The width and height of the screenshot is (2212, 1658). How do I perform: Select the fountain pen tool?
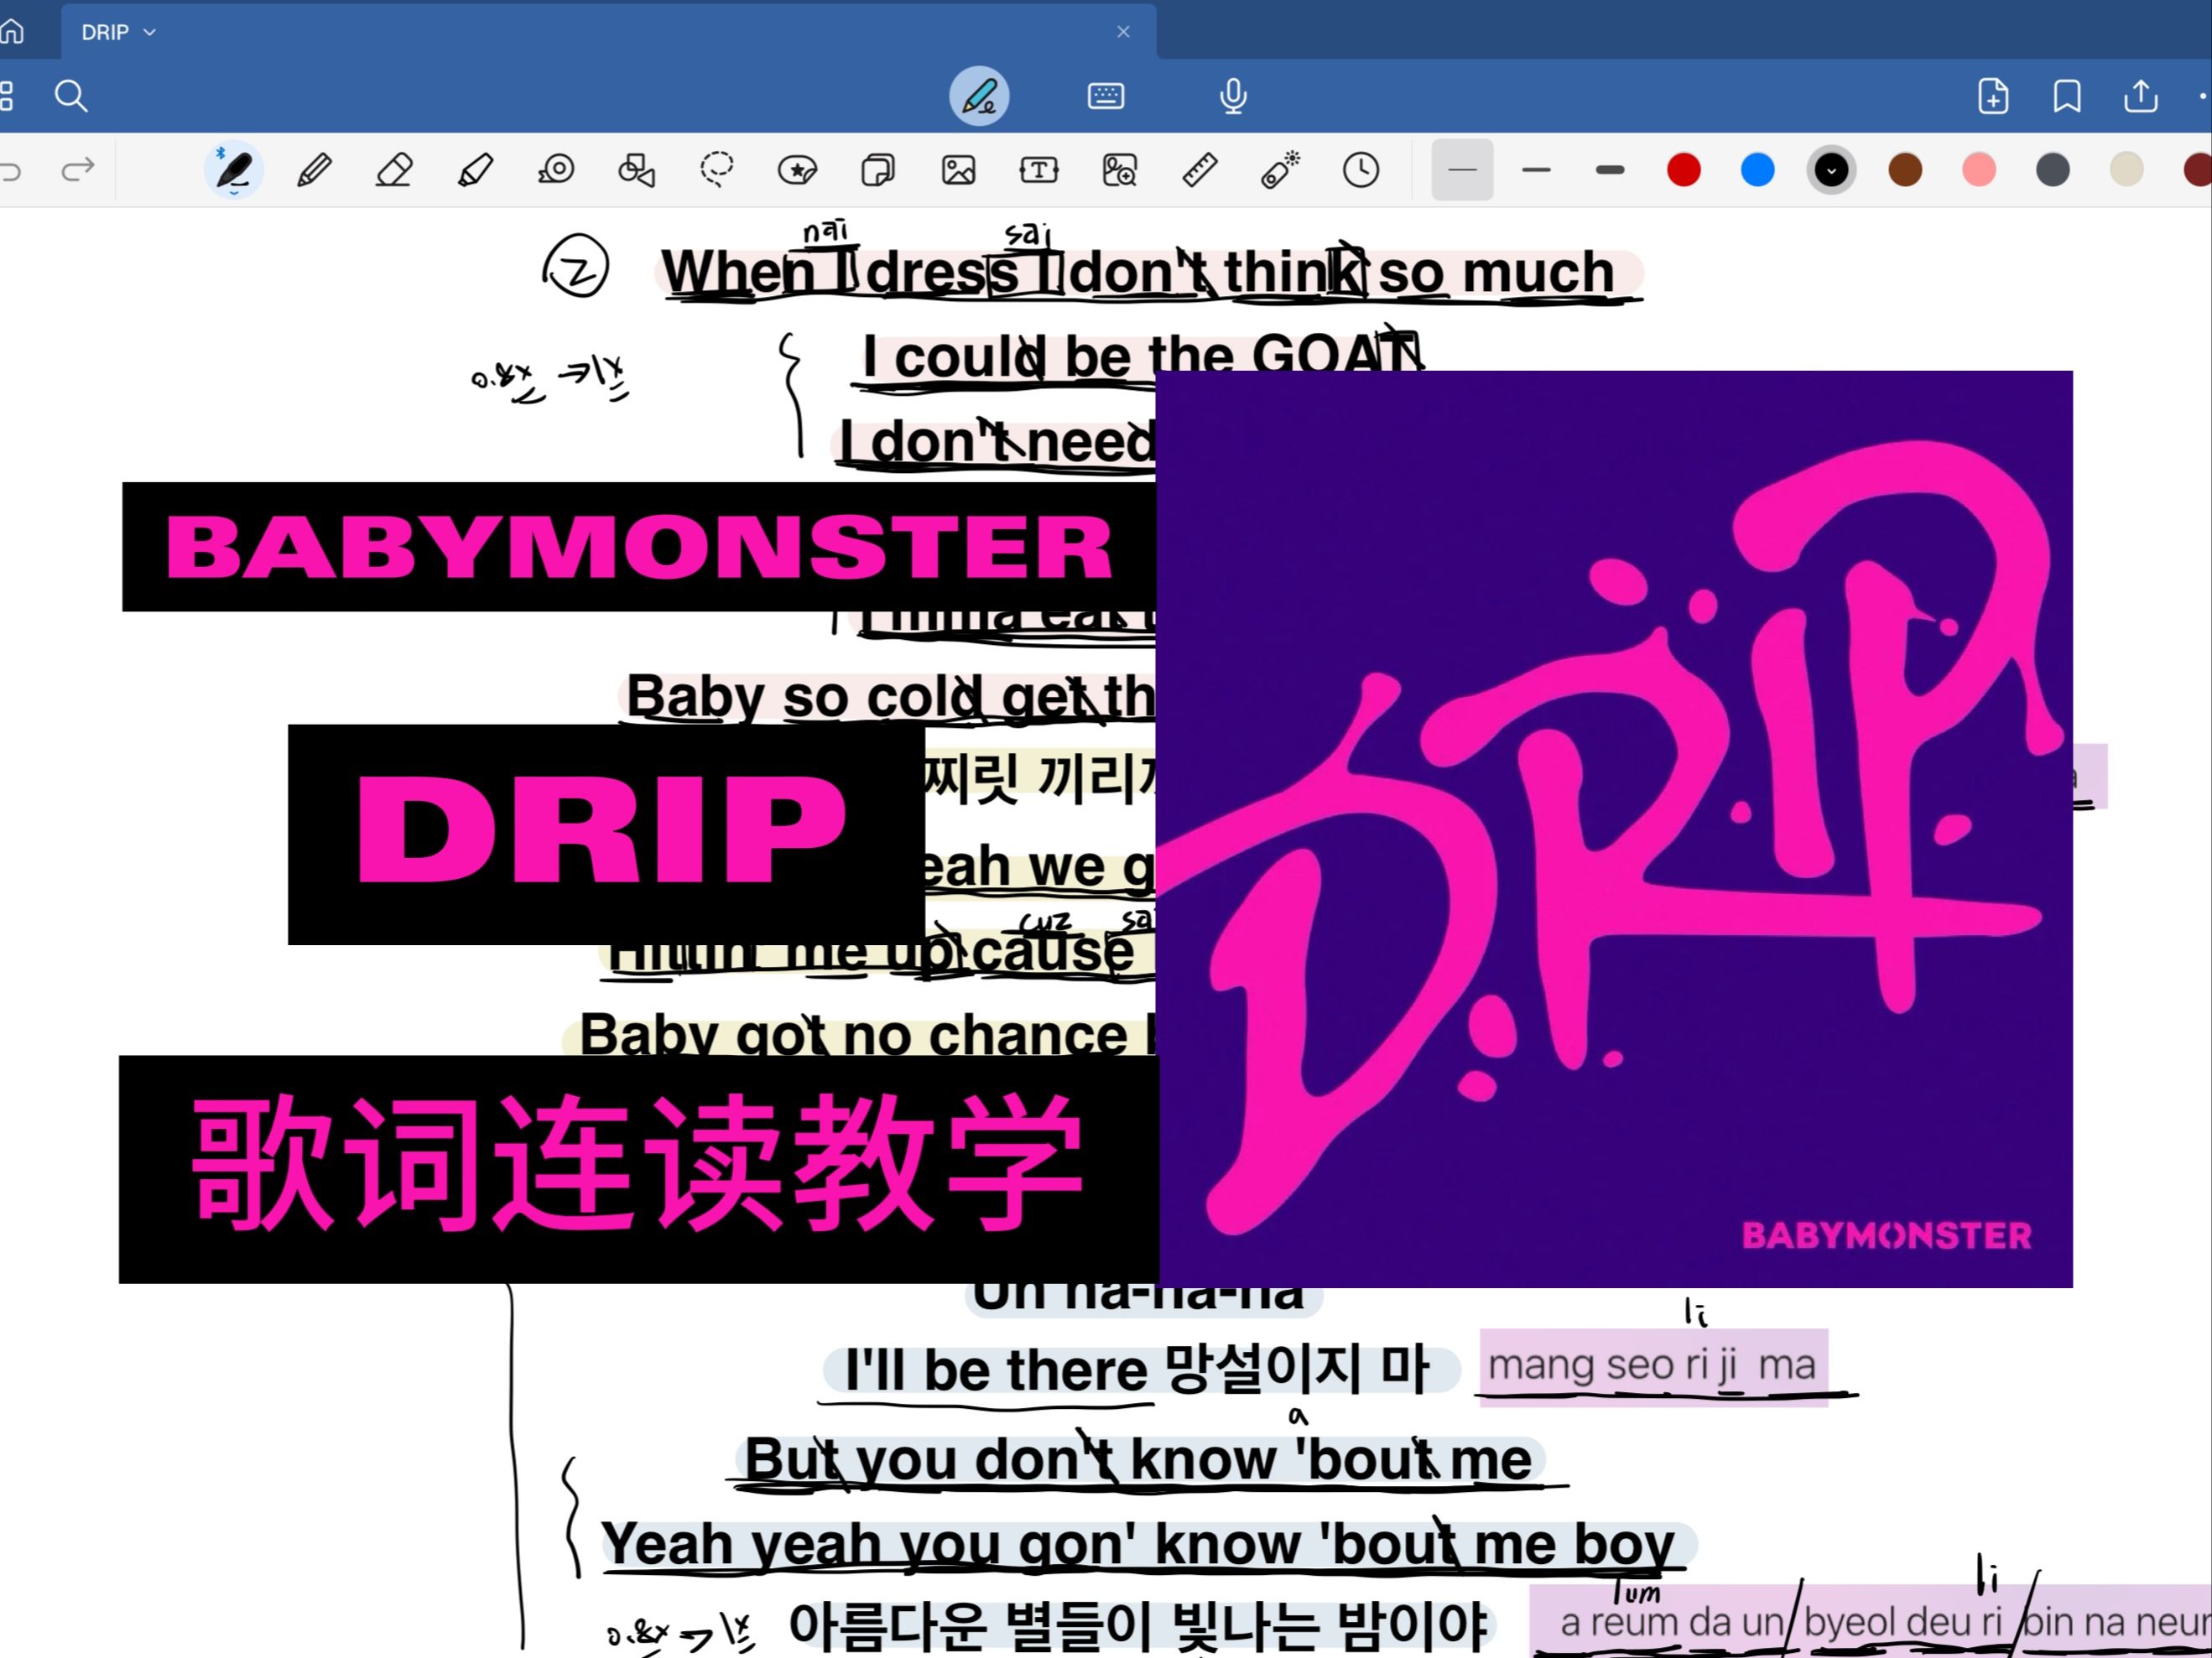pyautogui.click(x=233, y=169)
